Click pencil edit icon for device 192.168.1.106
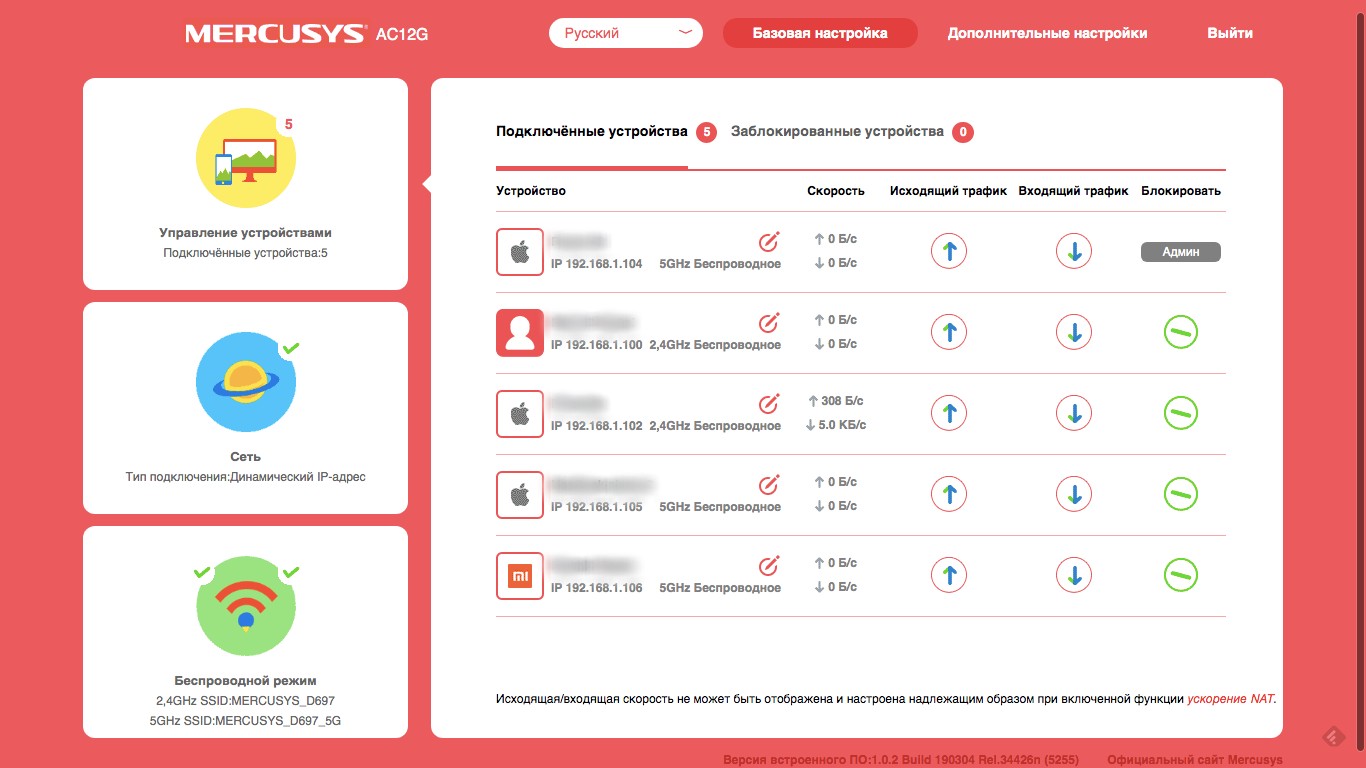 tap(768, 565)
